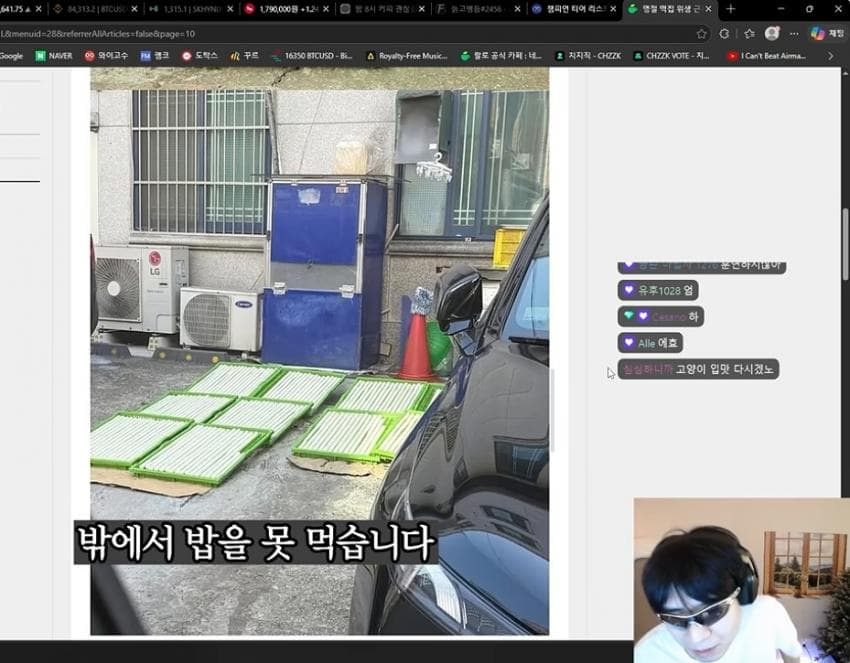Image resolution: width=850 pixels, height=663 pixels.
Task: Open the browser extensions icon
Action: tap(724, 34)
